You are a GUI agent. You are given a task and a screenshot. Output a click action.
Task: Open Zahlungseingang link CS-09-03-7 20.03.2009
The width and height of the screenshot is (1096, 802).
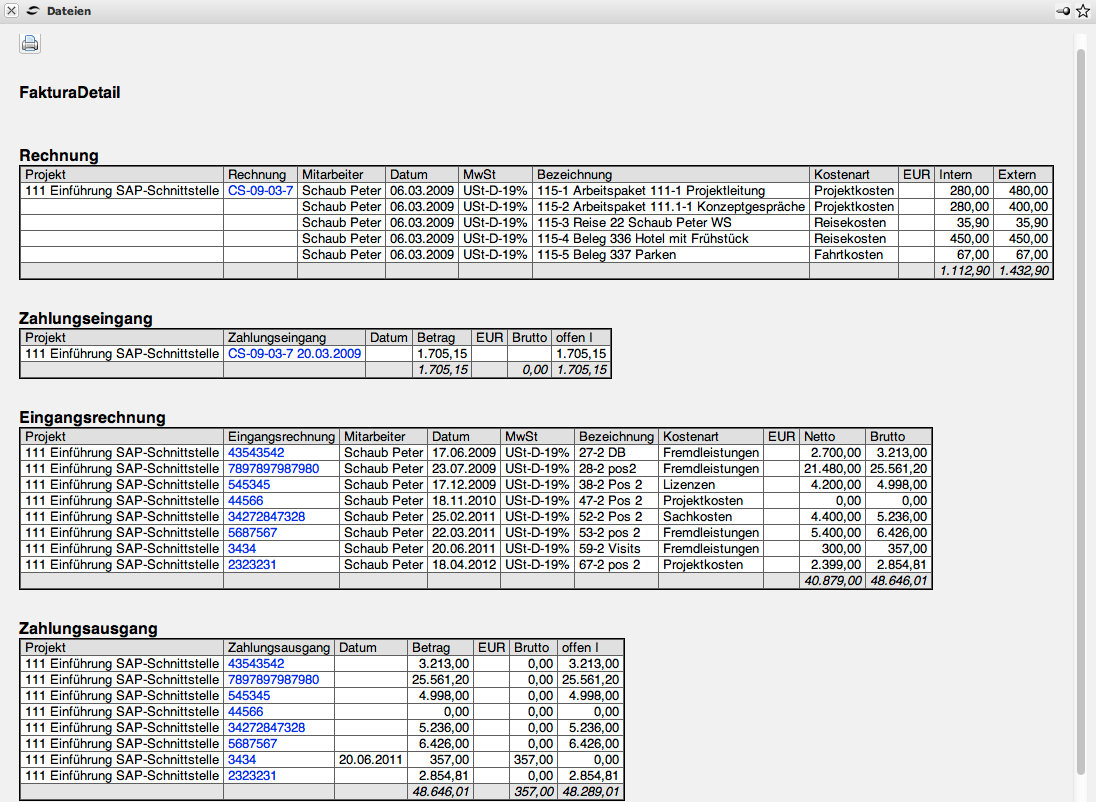(294, 354)
